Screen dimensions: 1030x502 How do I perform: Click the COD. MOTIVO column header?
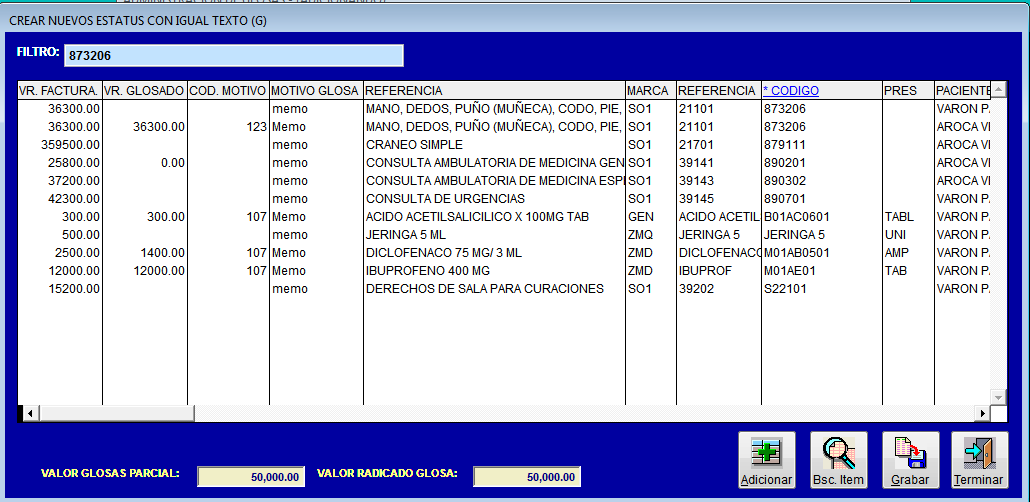(228, 91)
